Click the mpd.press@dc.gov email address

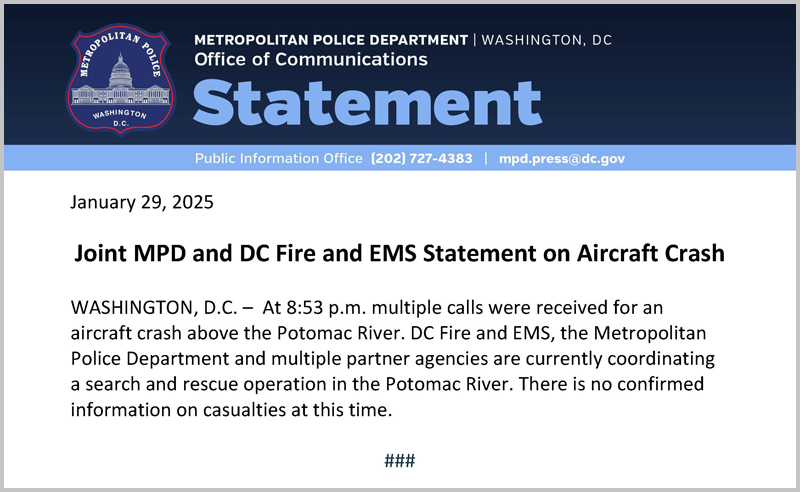[562, 159]
